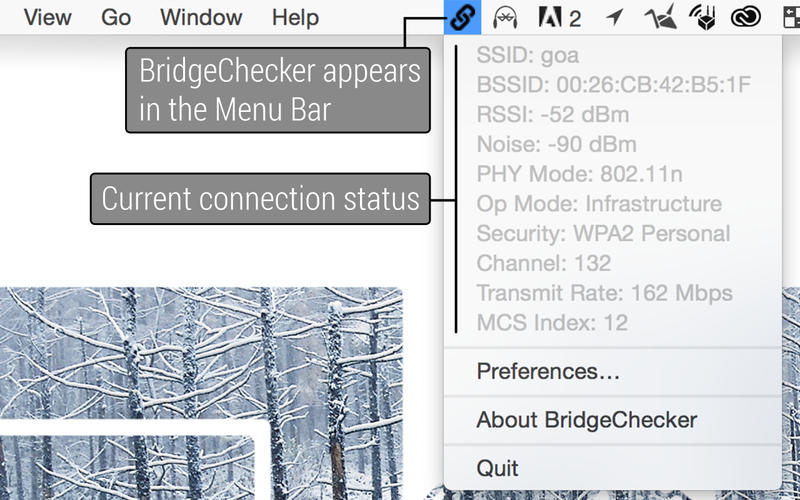Open the origami crane menu bar icon

tap(661, 17)
